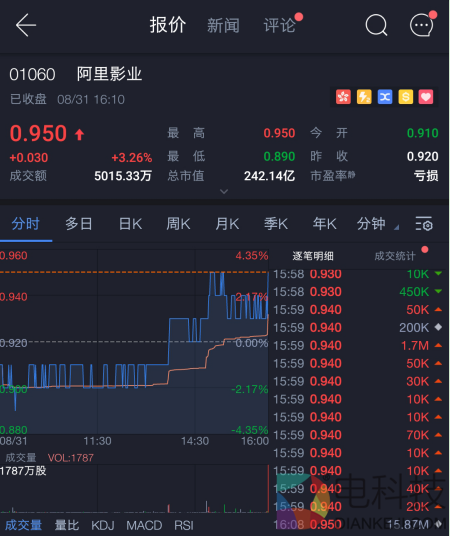Tap the 4.35% axis label
The width and height of the screenshot is (450, 536).
252,255
